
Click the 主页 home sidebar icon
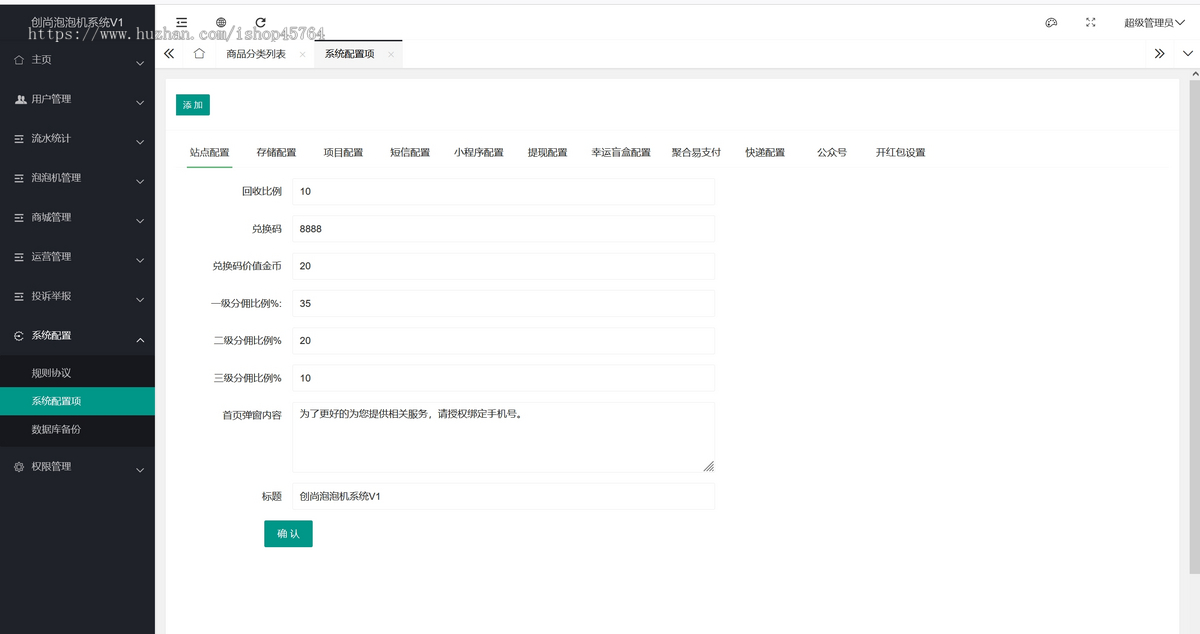coord(20,60)
